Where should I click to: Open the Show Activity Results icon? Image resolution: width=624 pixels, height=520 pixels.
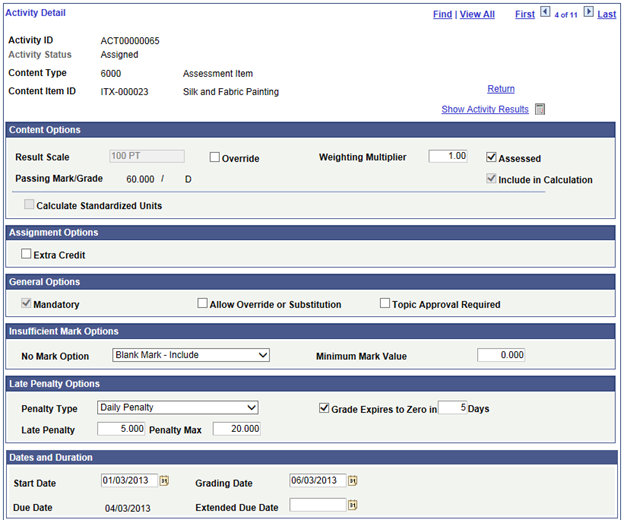(x=540, y=109)
